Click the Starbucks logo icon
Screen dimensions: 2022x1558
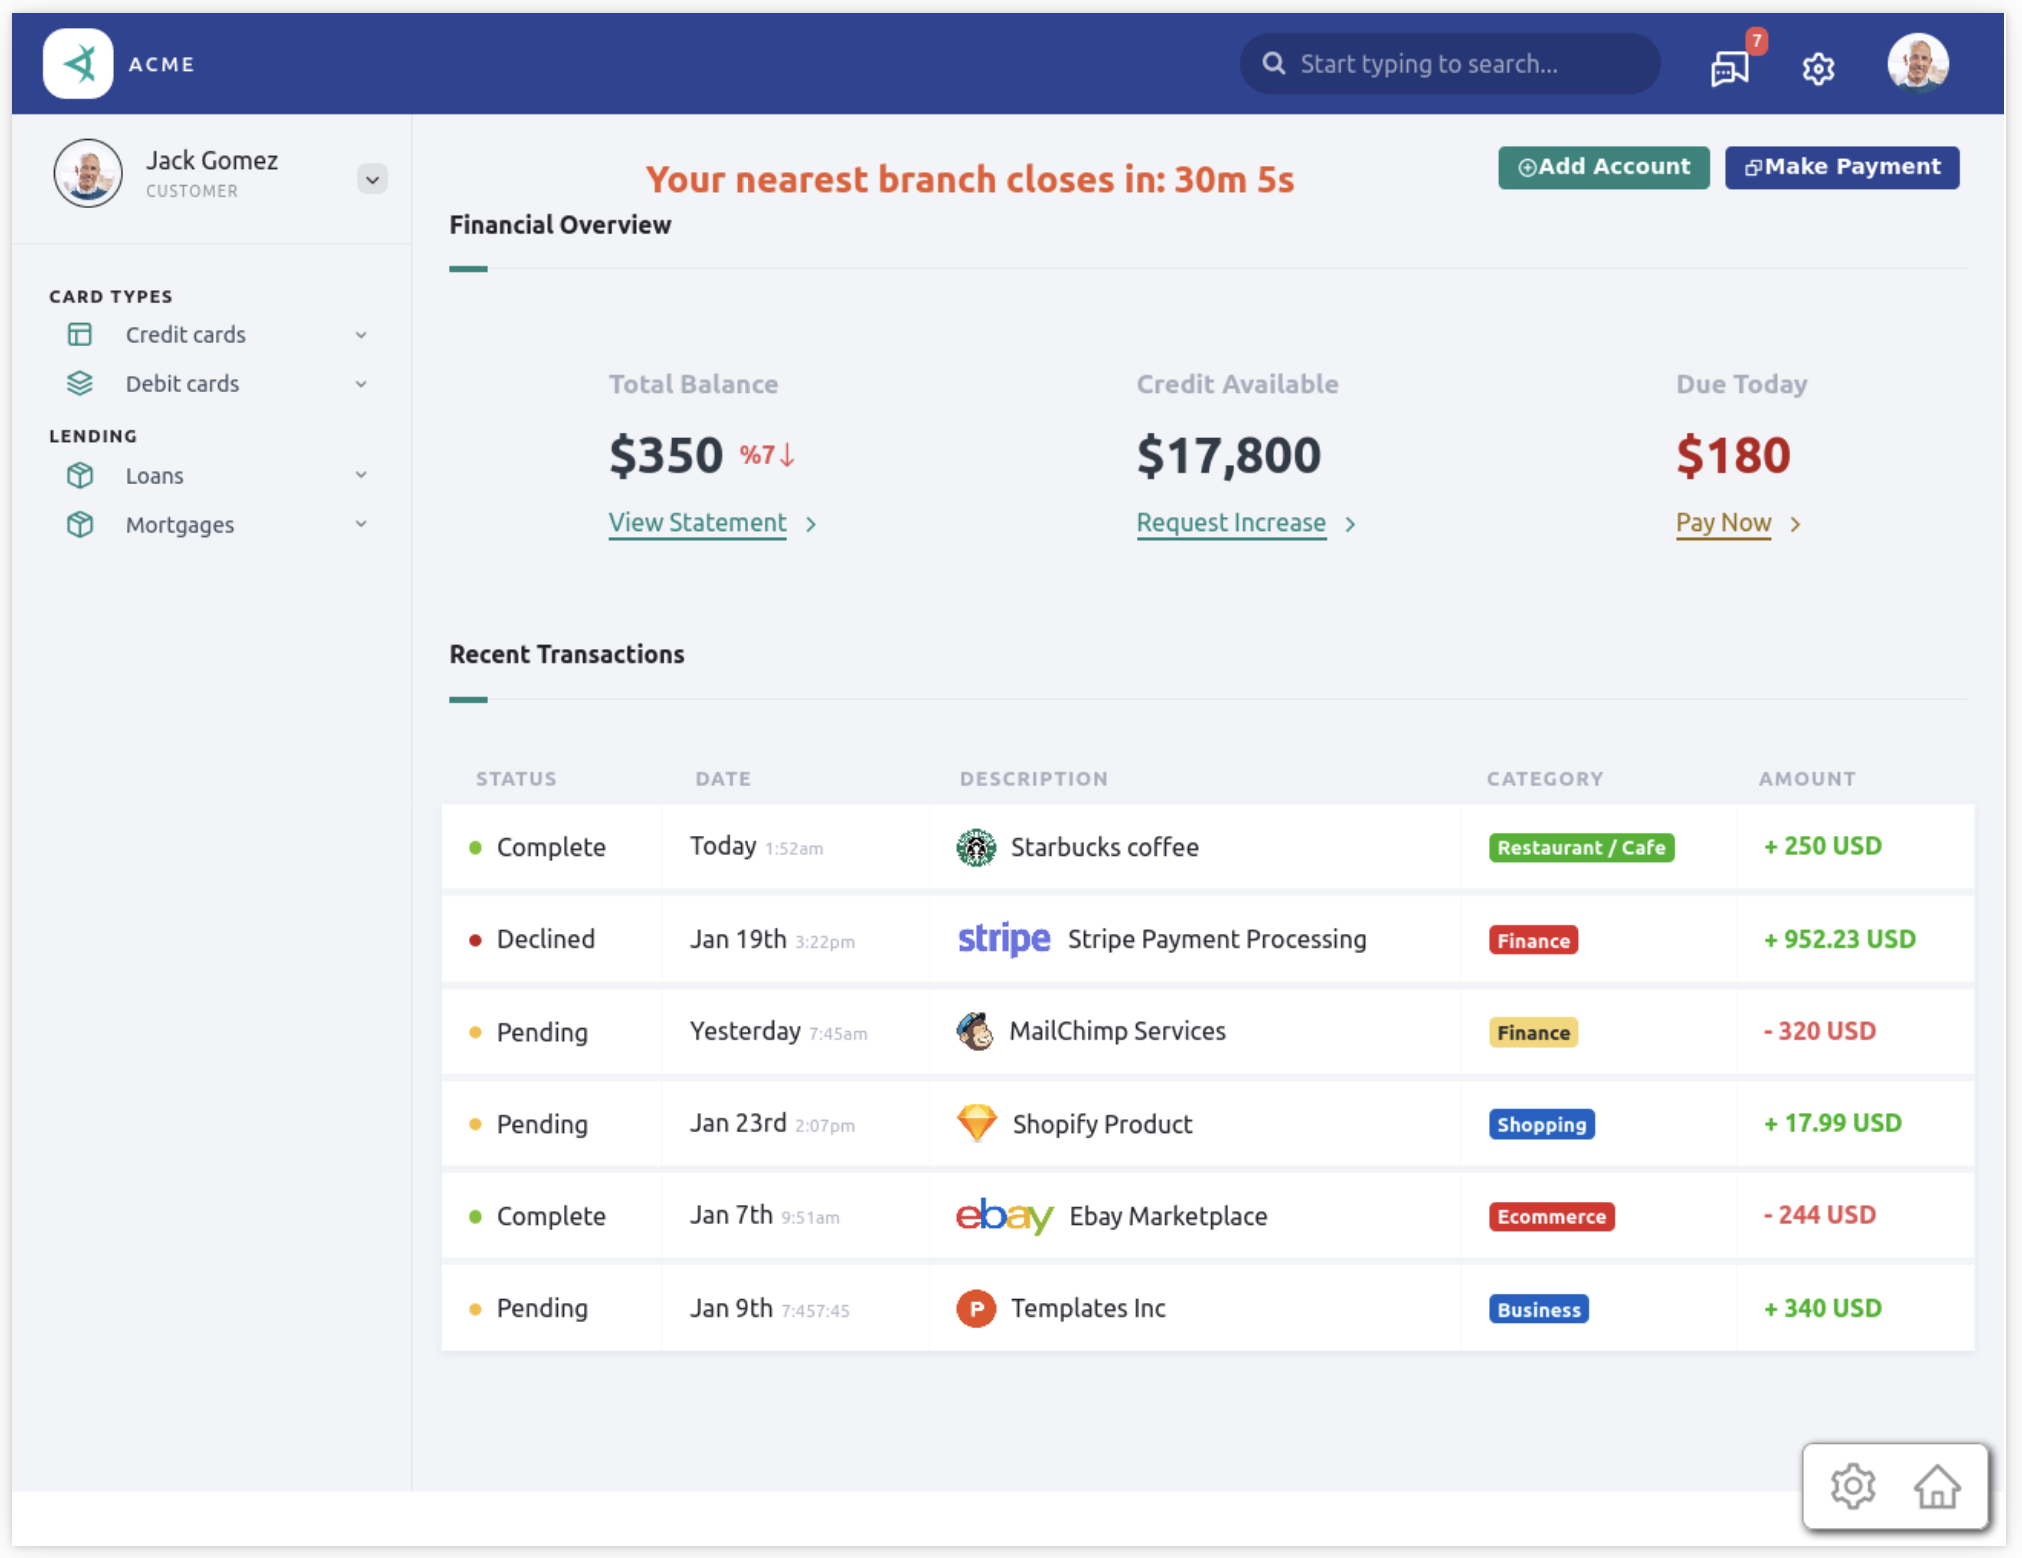tap(975, 847)
